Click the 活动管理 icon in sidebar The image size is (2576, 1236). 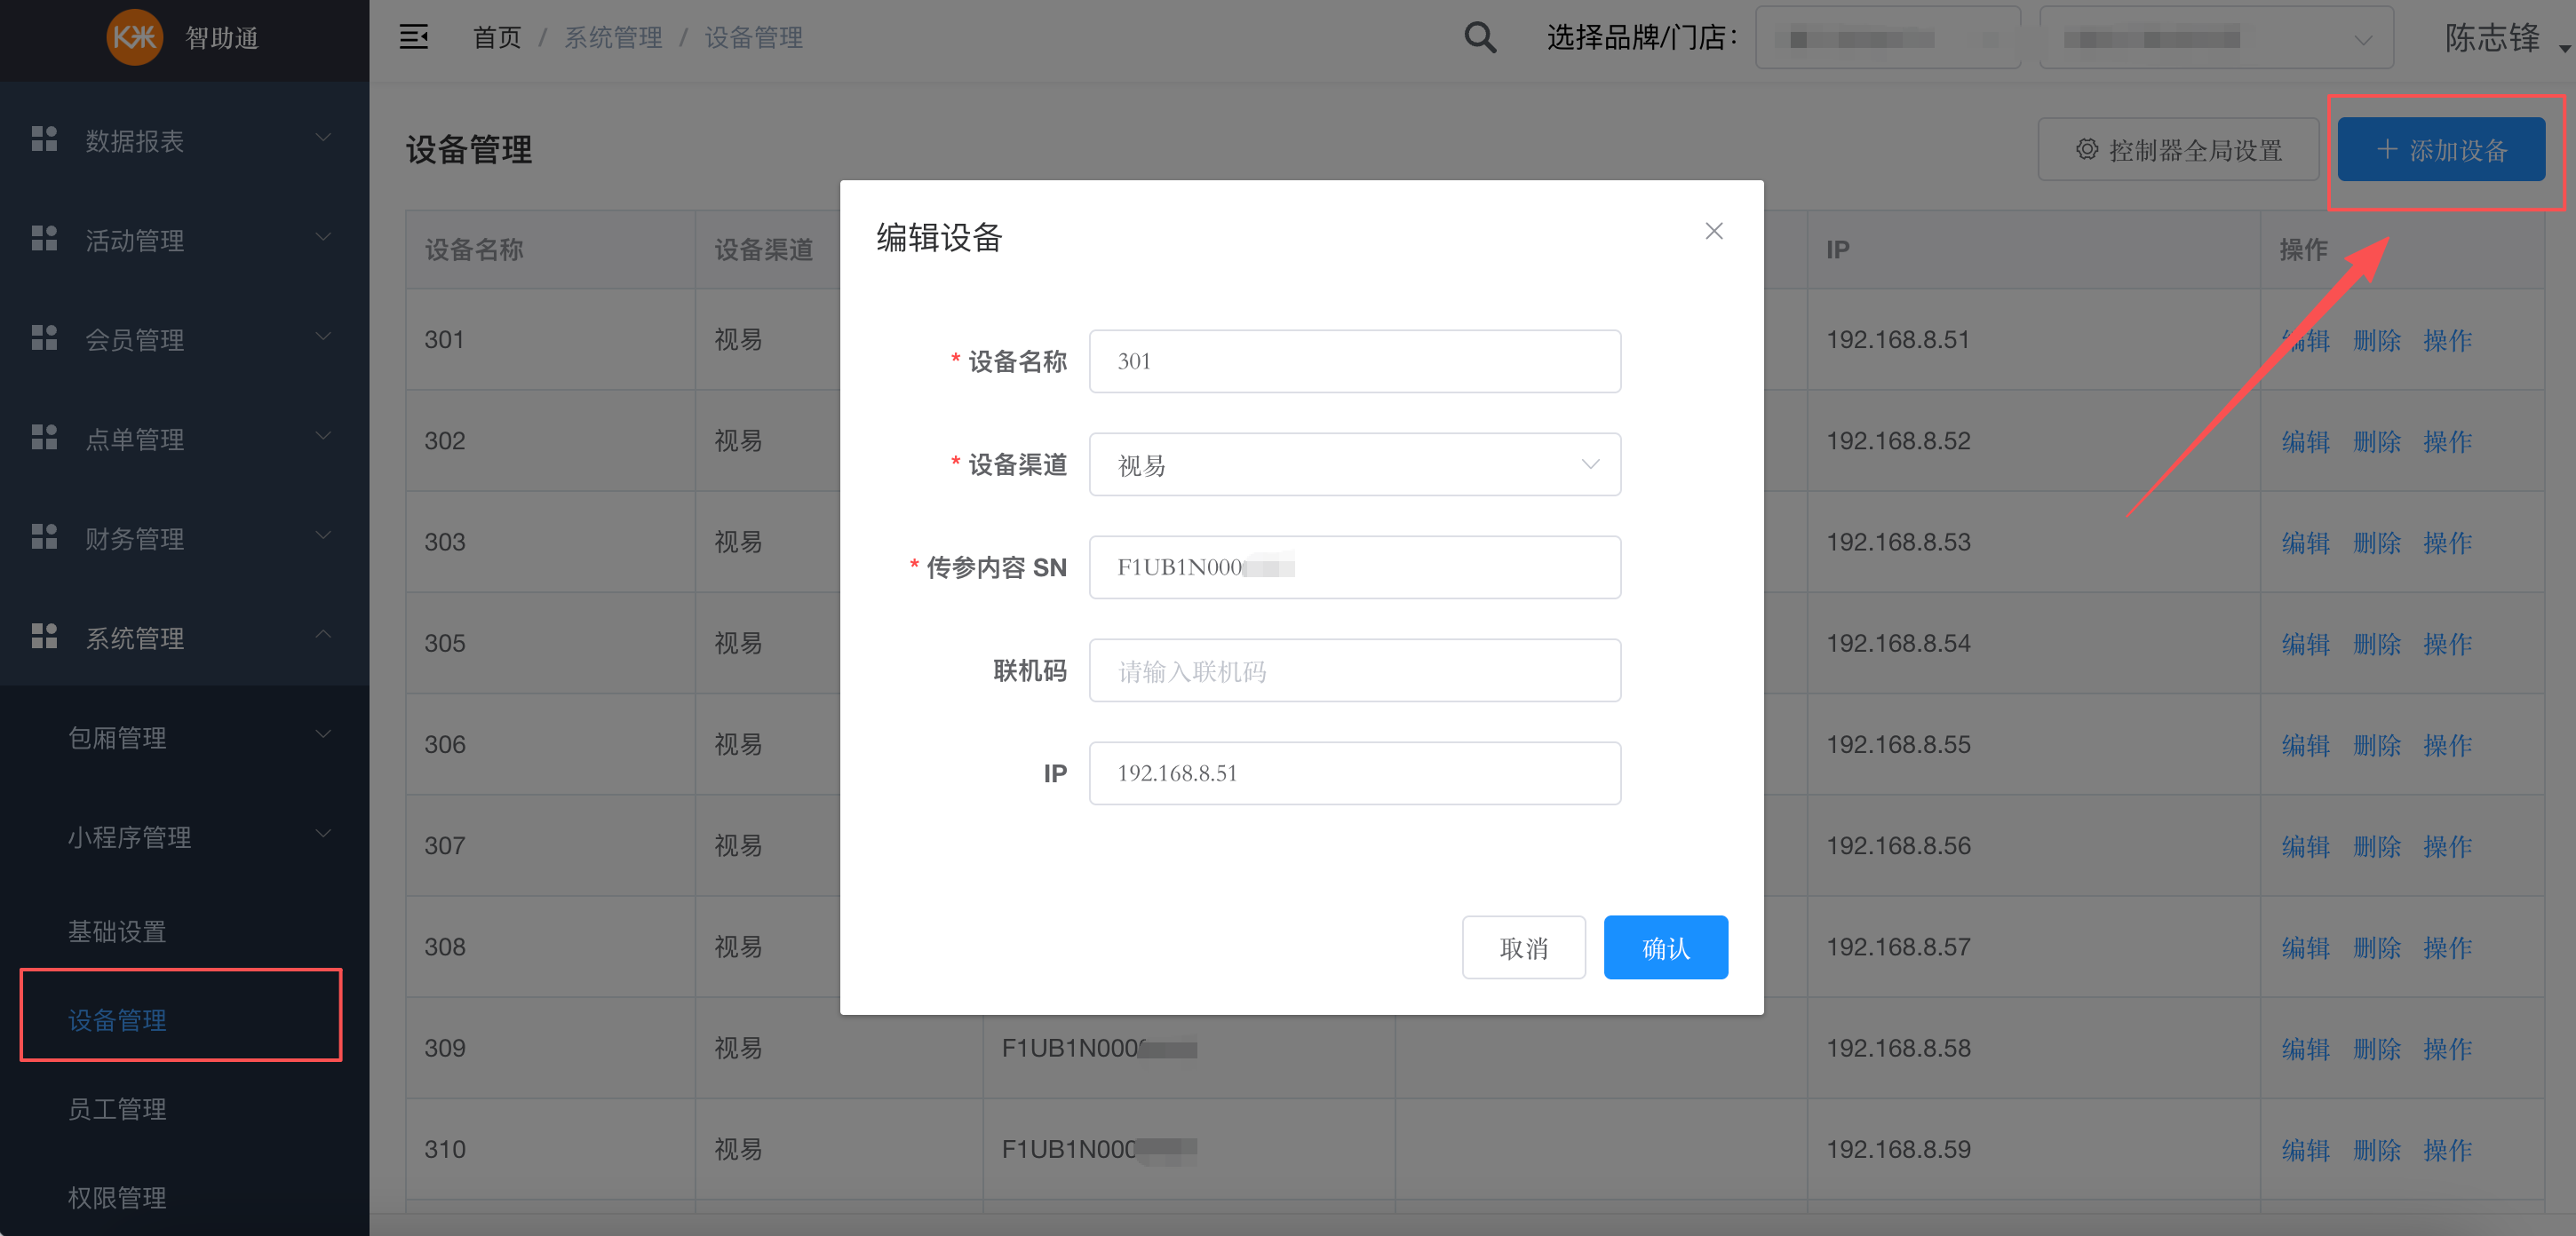pyautogui.click(x=44, y=239)
